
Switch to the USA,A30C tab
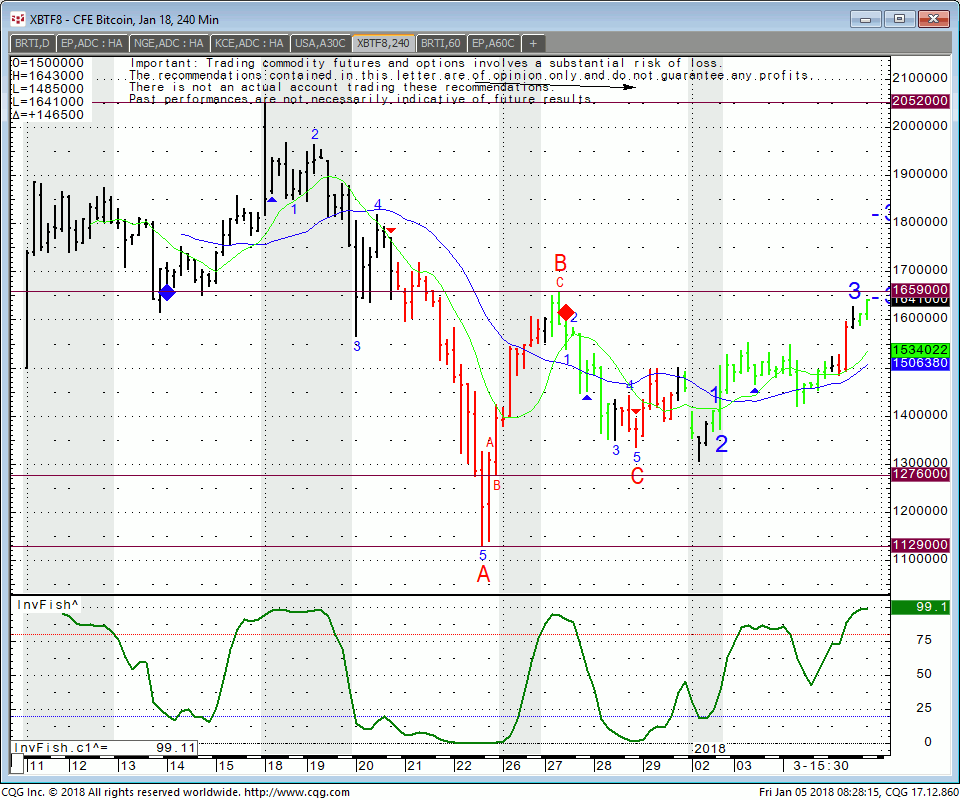(320, 43)
